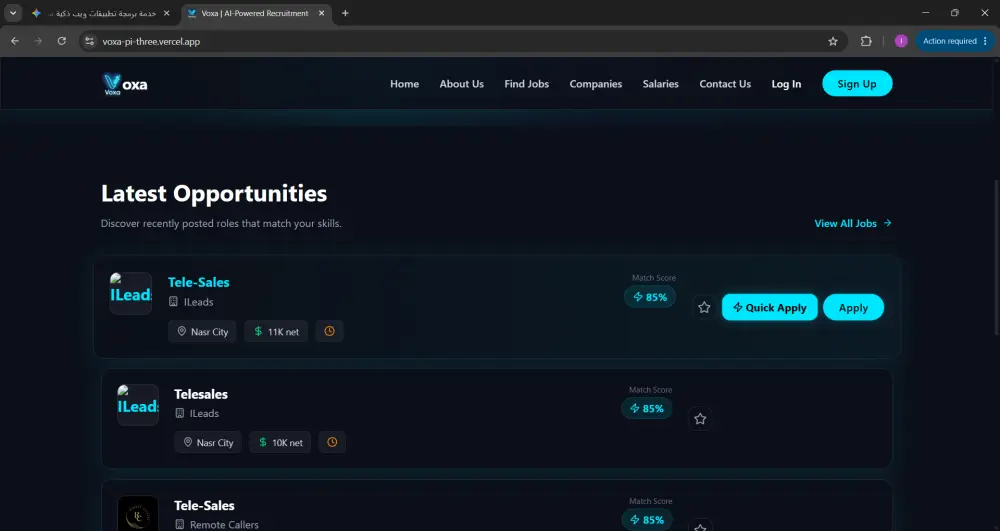Click clock icon on Tele-Sales 11K card

(329, 331)
